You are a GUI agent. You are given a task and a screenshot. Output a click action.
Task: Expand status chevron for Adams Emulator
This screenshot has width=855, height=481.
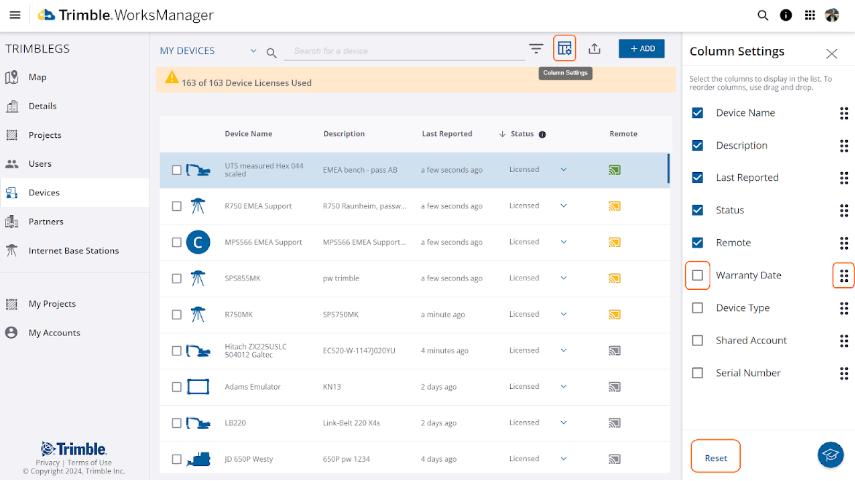[x=563, y=387]
